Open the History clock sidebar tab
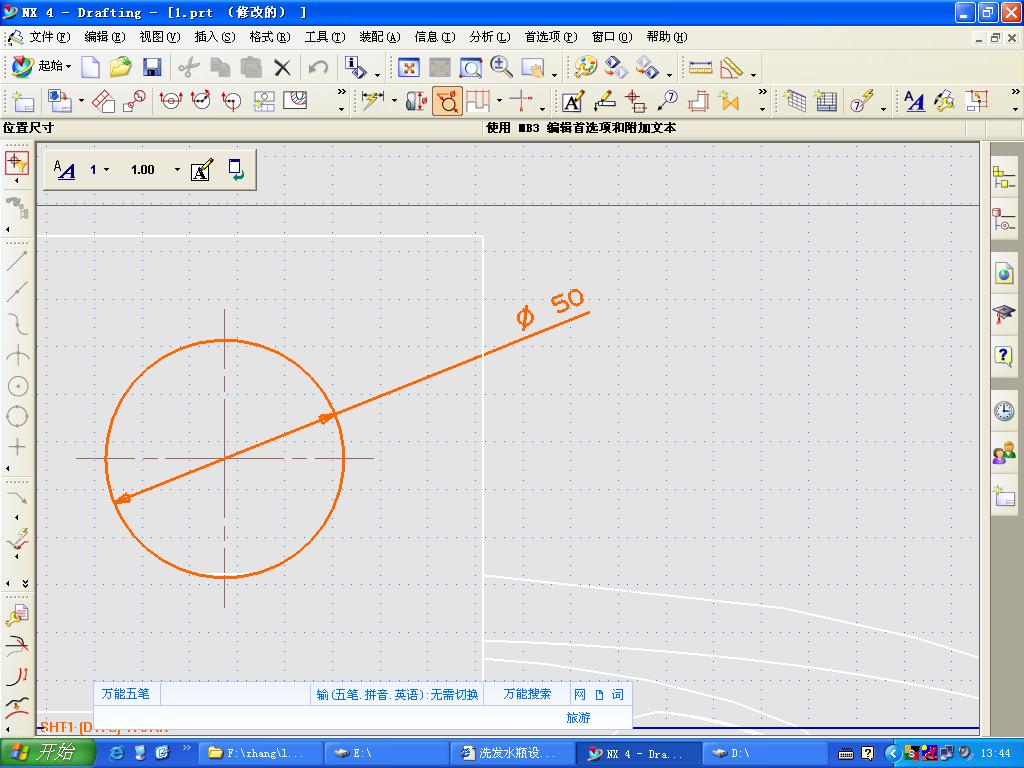 click(1004, 411)
